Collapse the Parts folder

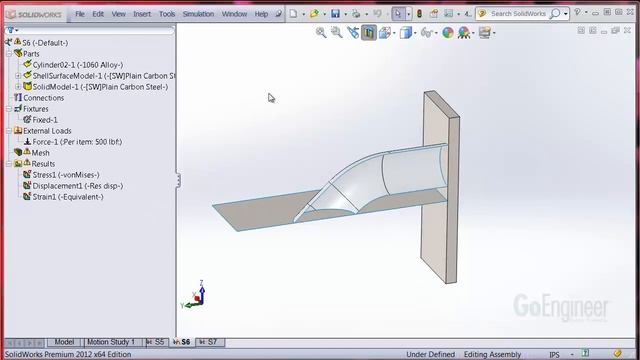[9, 54]
